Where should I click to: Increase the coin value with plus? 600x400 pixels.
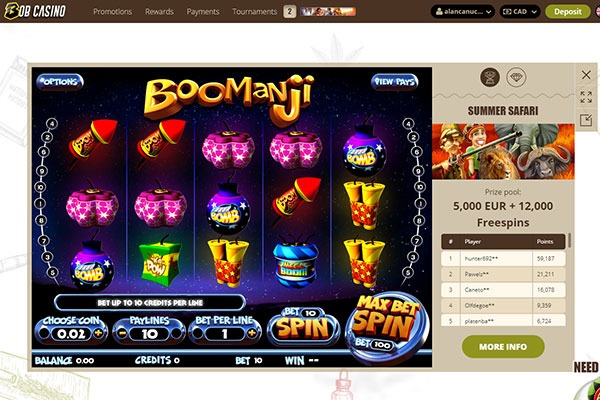point(98,333)
